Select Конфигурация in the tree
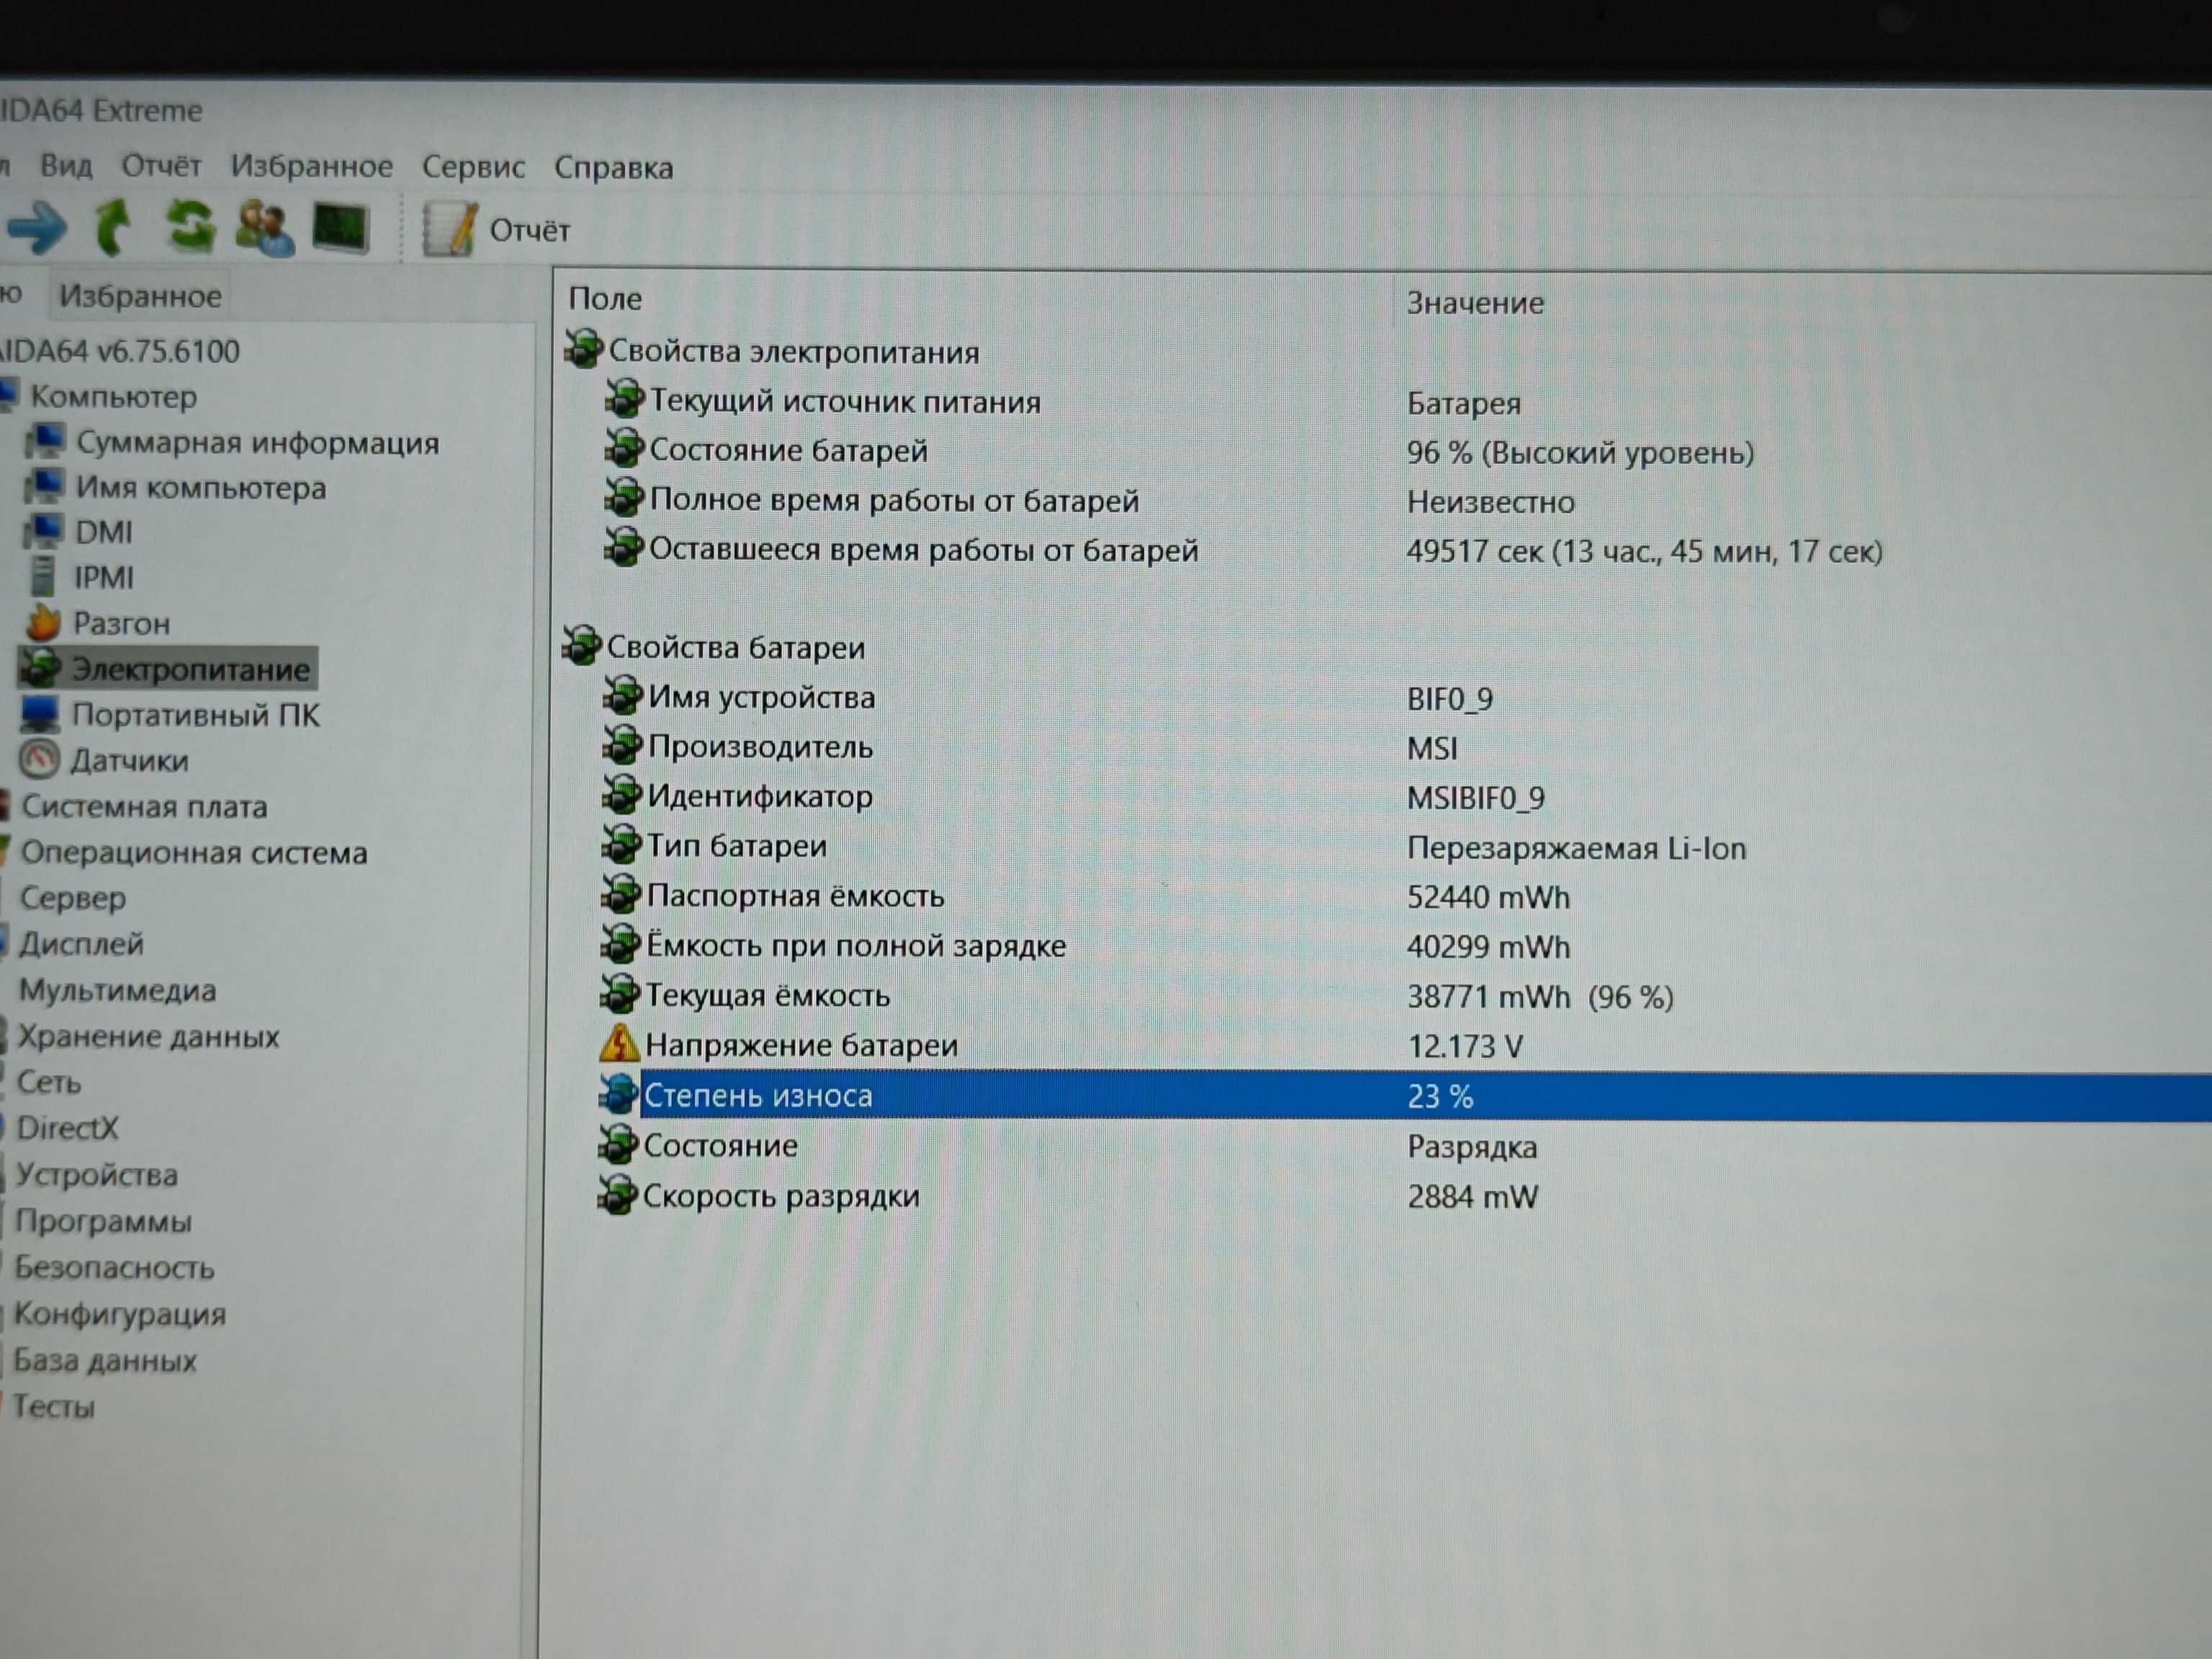 (120, 1314)
